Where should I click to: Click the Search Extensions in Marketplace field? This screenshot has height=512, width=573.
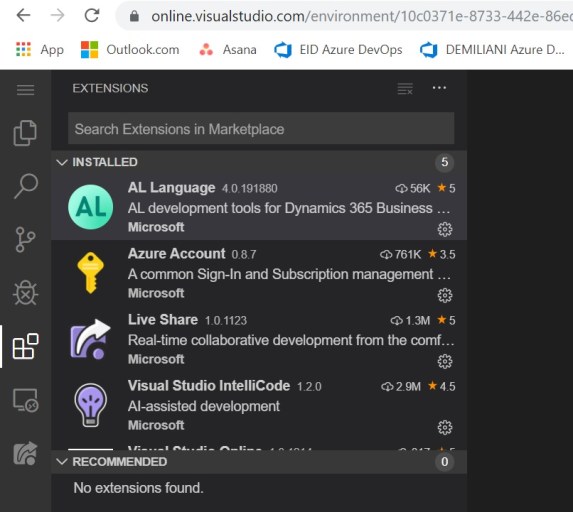click(x=261, y=129)
